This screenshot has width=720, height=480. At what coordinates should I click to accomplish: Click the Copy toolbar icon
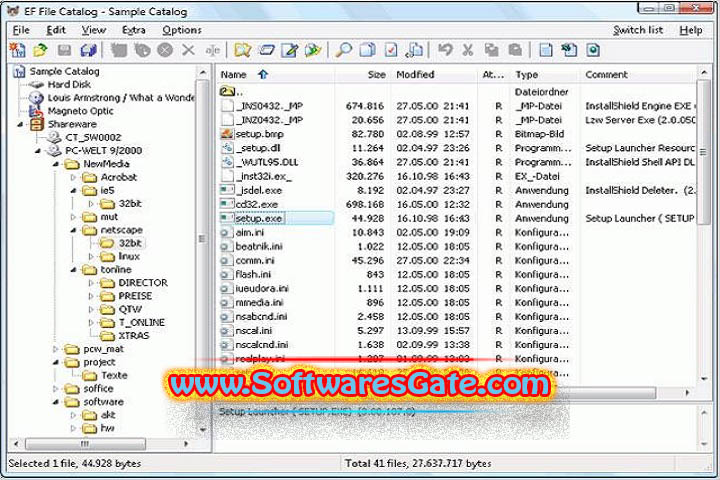pyautogui.click(x=492, y=50)
